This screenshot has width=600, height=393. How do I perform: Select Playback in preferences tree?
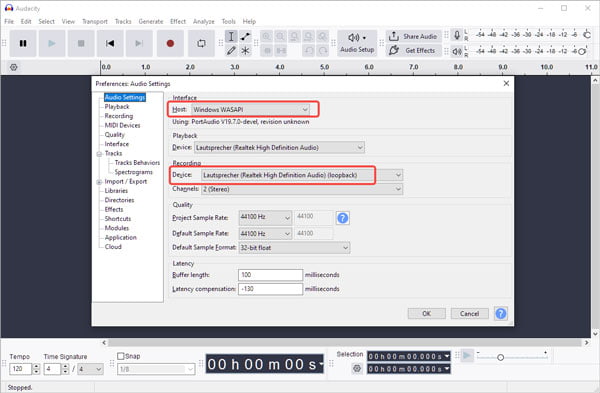[x=117, y=106]
